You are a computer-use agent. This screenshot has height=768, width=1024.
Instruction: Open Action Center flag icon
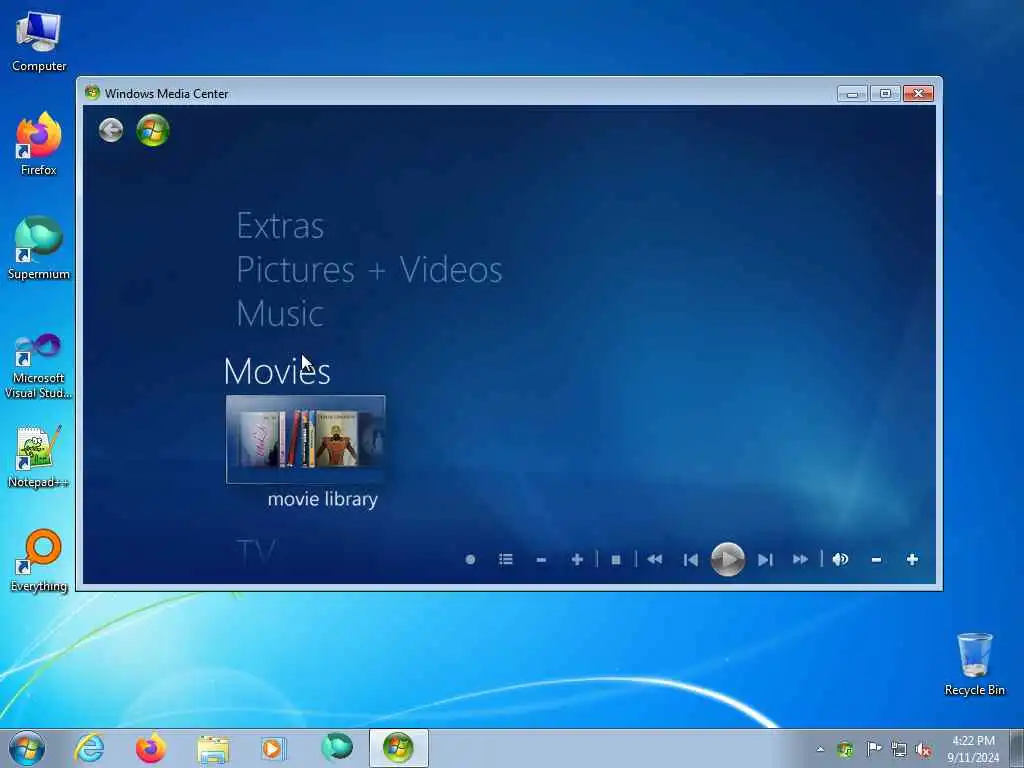[x=873, y=749]
